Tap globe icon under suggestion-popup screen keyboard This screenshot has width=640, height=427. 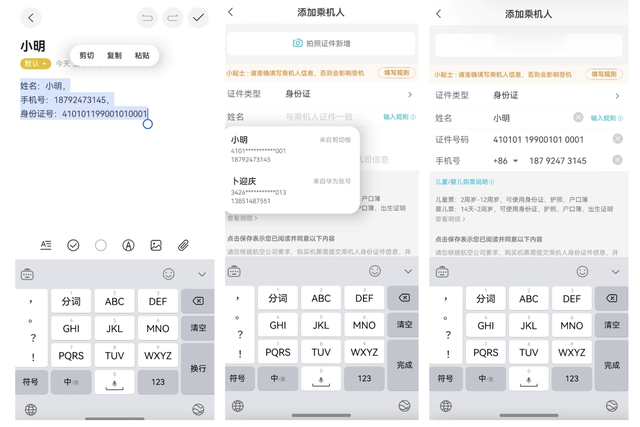point(238,406)
